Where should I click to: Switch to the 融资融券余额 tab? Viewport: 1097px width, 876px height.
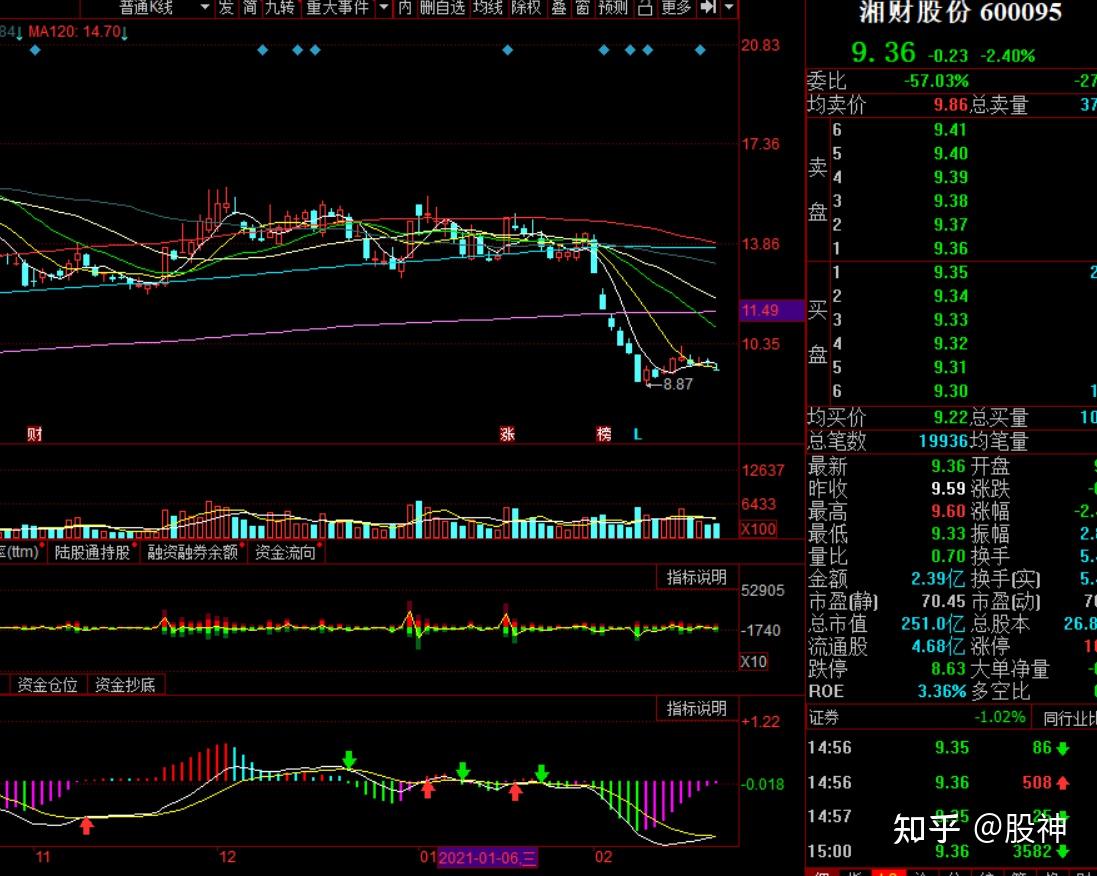click(x=193, y=552)
